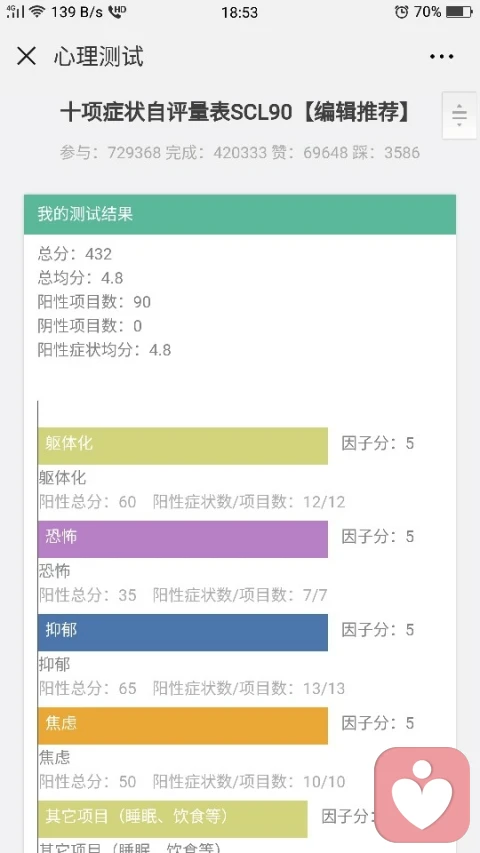Open the three-dot more options menu
Screen dimensions: 480x853
click(x=441, y=57)
